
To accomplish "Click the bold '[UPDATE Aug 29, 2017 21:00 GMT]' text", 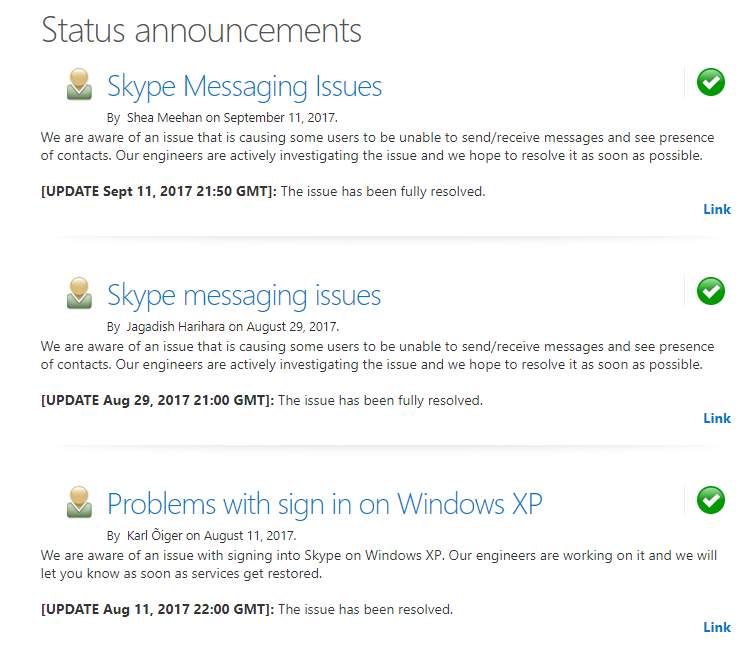I will [157, 401].
